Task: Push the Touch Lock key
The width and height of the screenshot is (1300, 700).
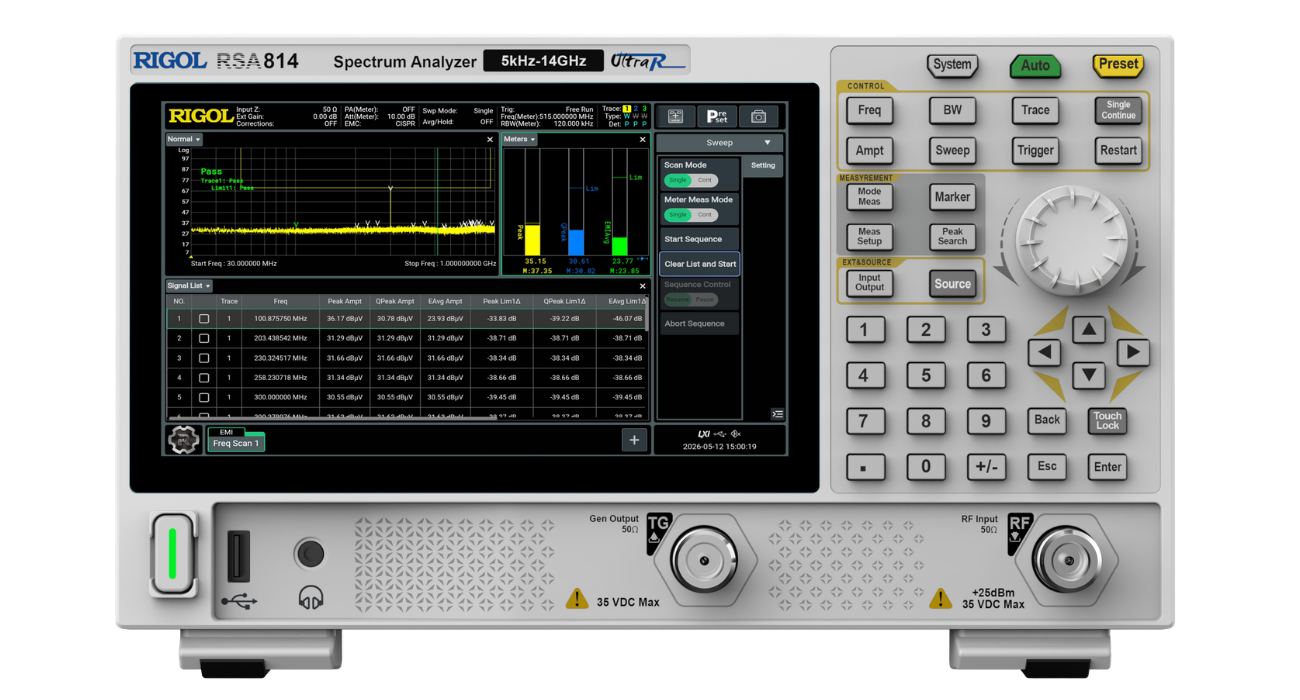Action: (x=1107, y=421)
